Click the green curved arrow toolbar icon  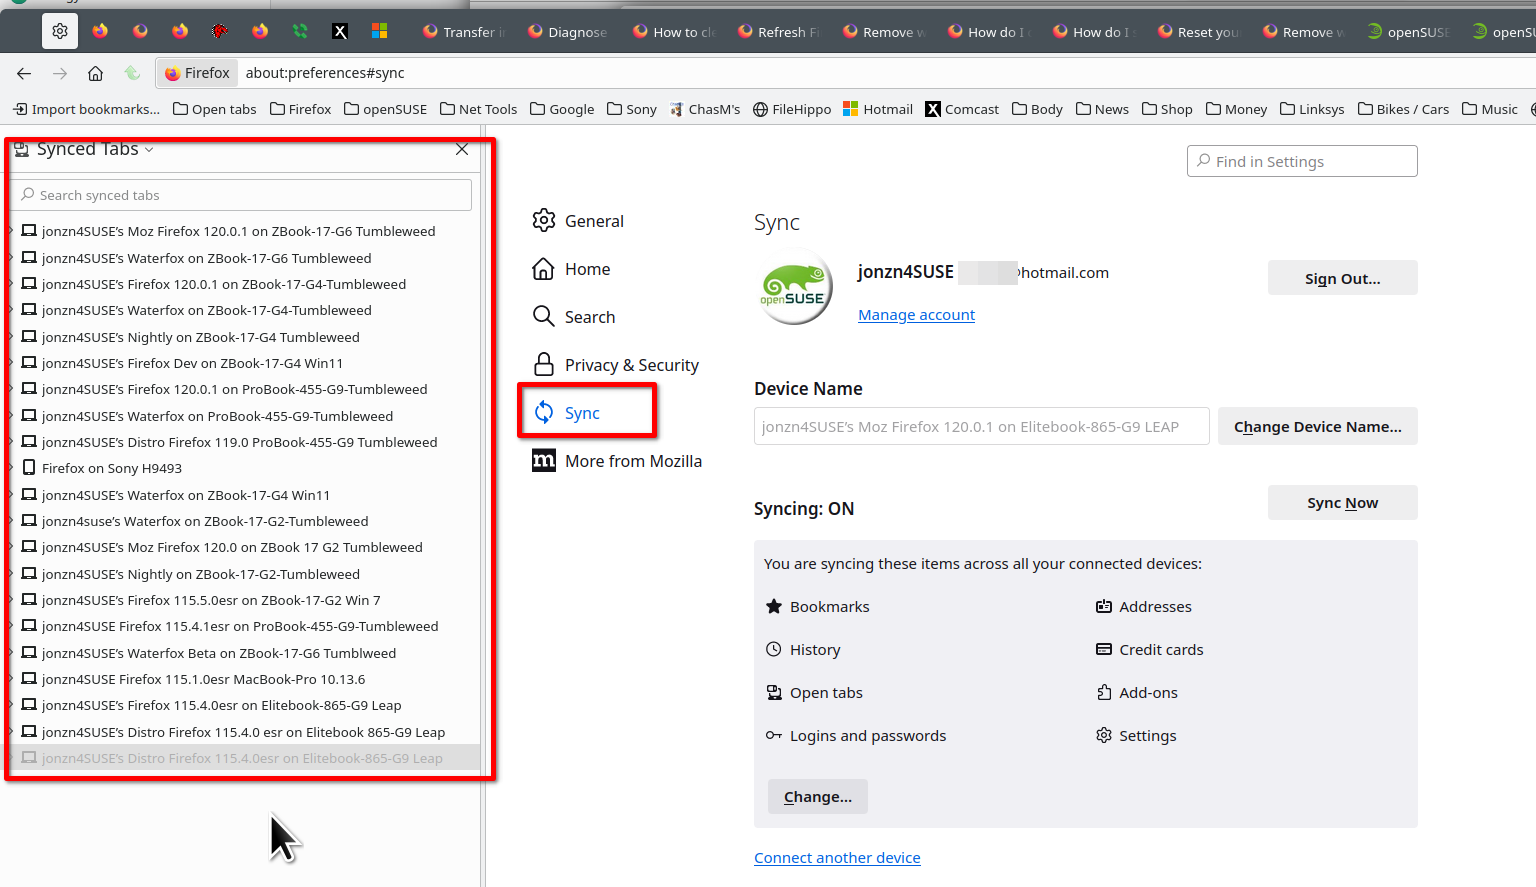132,73
